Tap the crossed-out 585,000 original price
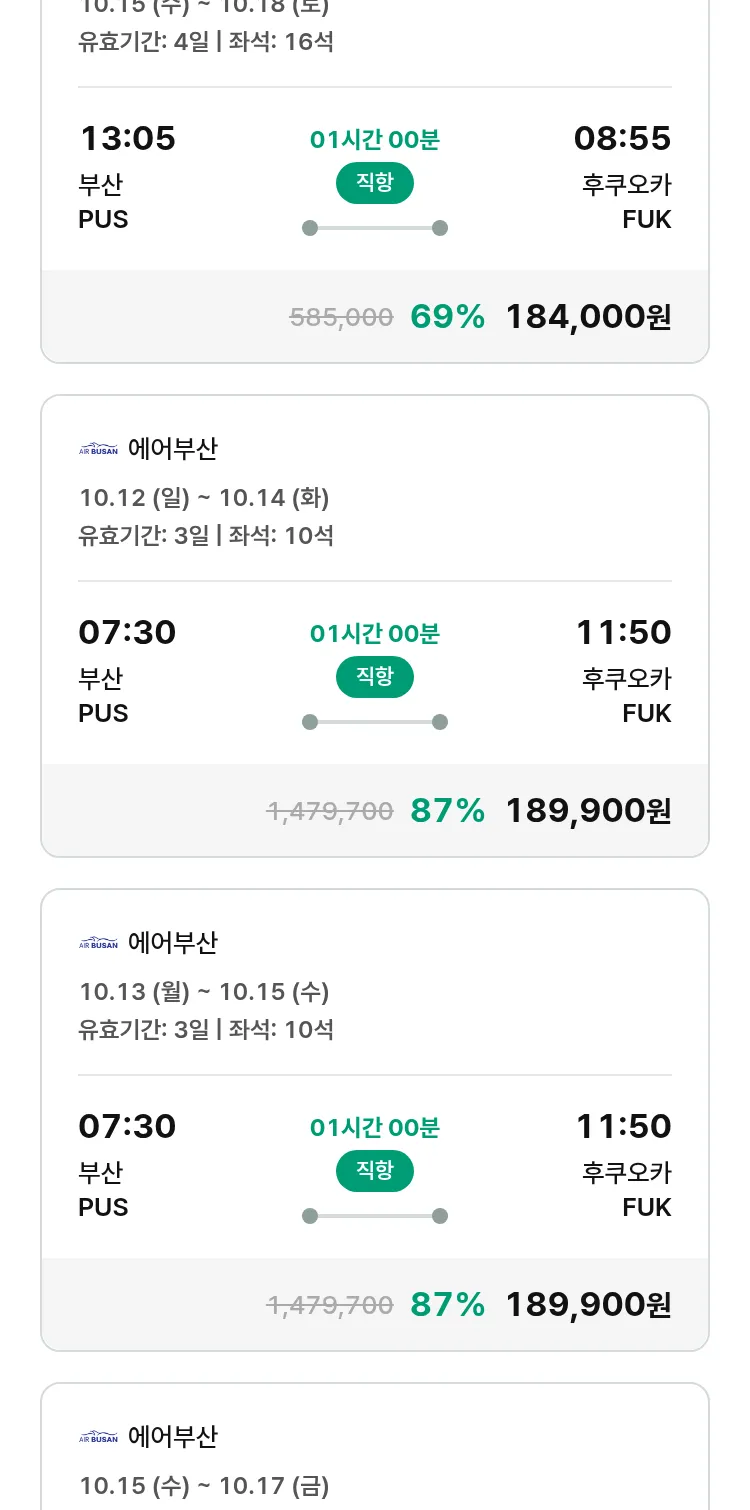Screen dimensions: 750x1510 pyautogui.click(x=341, y=318)
